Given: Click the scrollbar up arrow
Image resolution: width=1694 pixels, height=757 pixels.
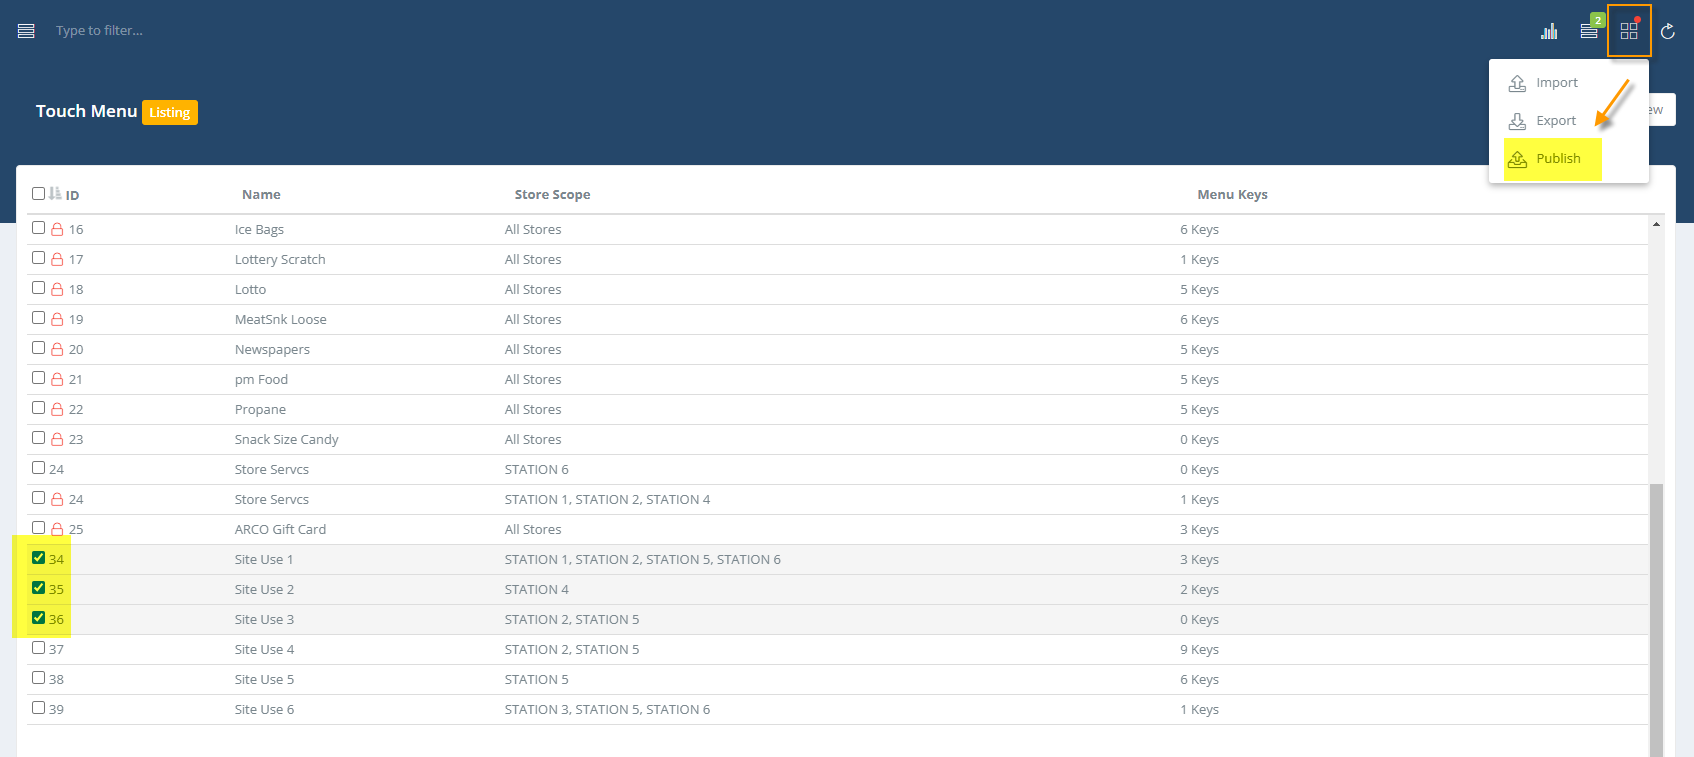Looking at the screenshot, I should coord(1656,224).
